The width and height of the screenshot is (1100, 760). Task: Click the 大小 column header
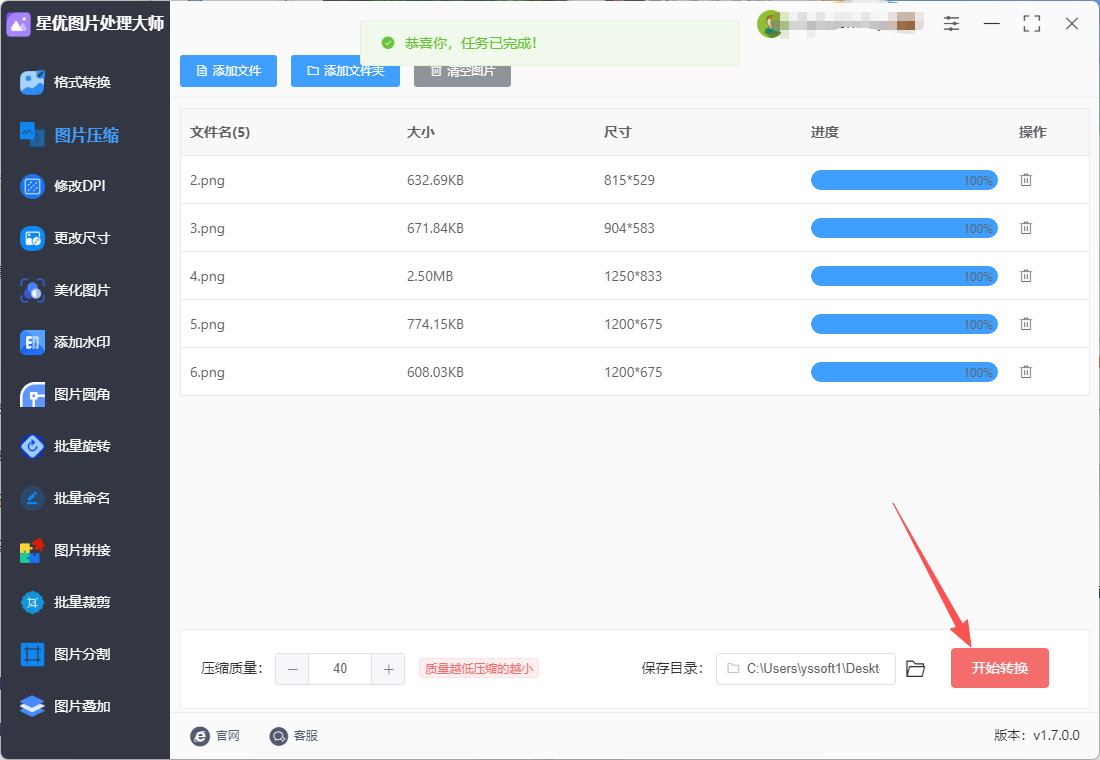click(421, 132)
